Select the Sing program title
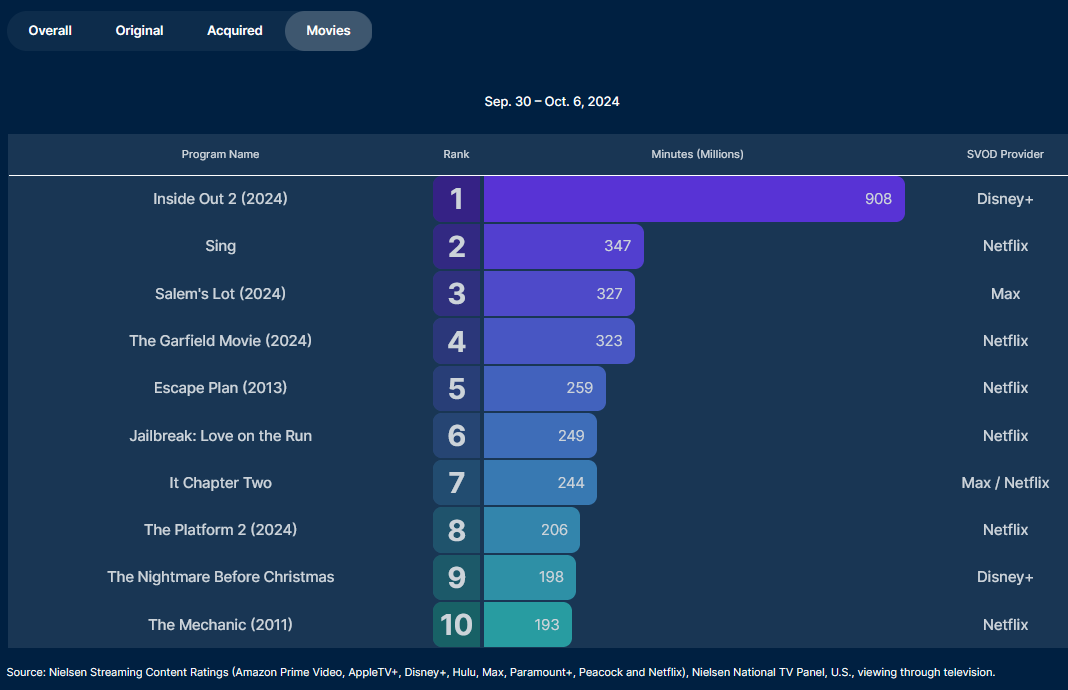The width and height of the screenshot is (1068, 690). [220, 246]
